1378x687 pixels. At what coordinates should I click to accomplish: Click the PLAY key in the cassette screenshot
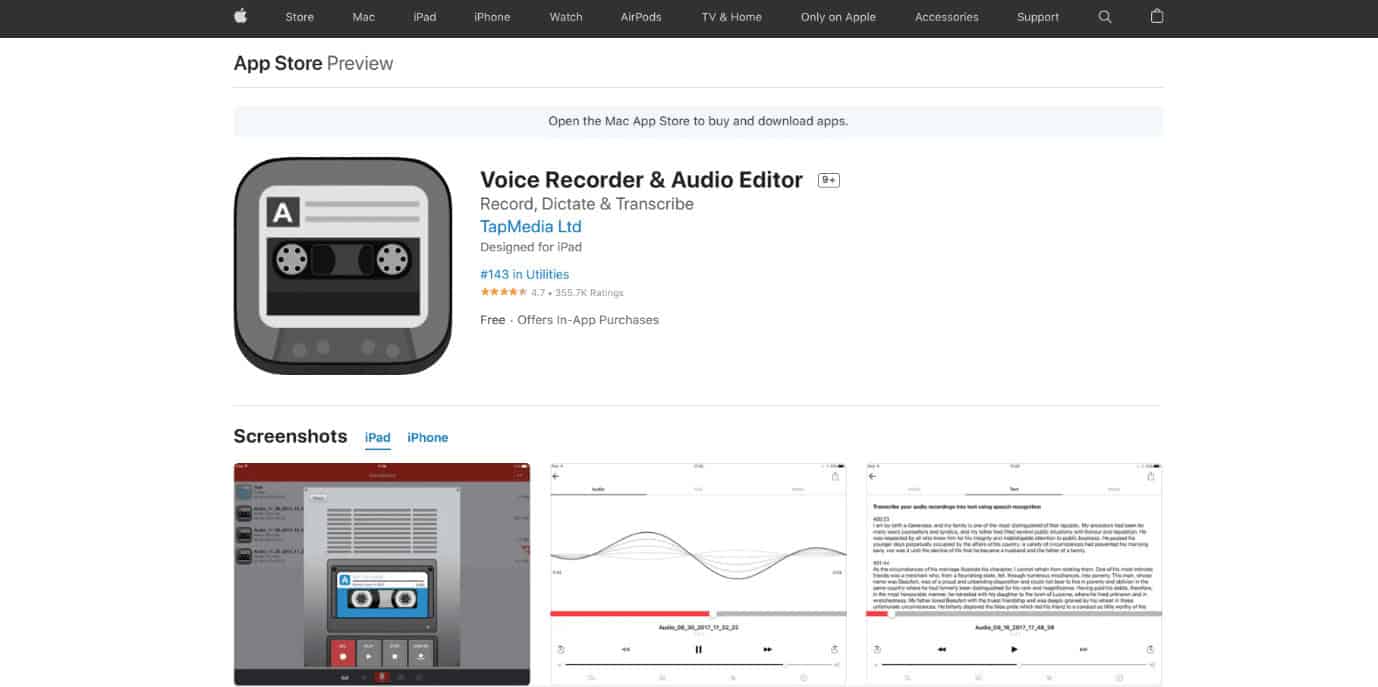[x=367, y=652]
